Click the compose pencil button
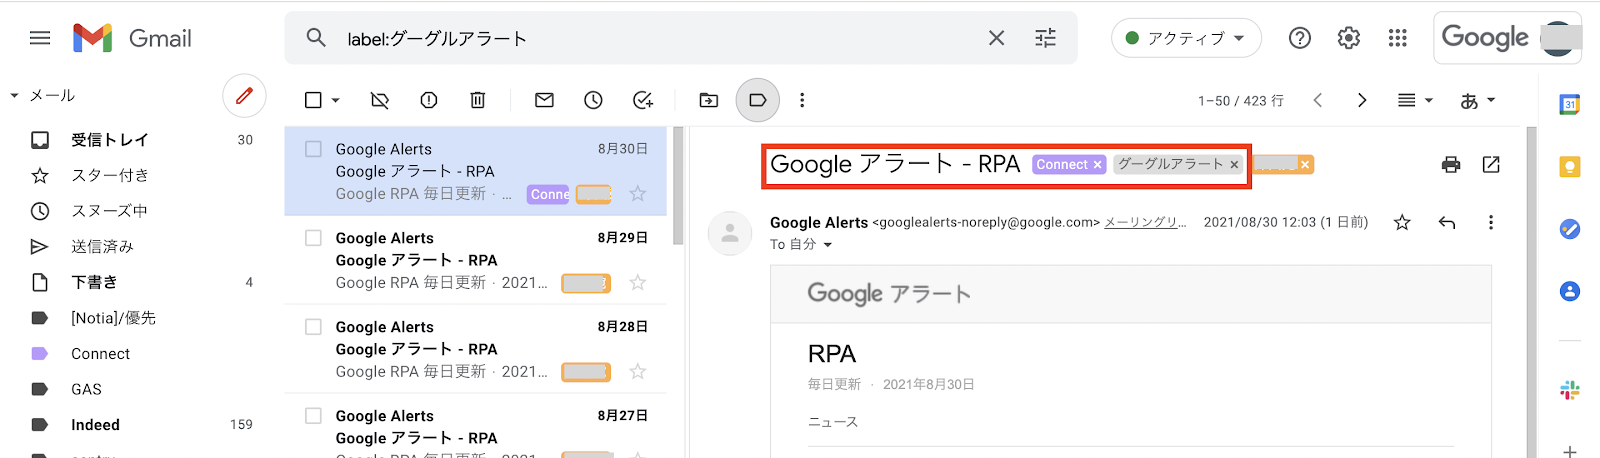 244,96
